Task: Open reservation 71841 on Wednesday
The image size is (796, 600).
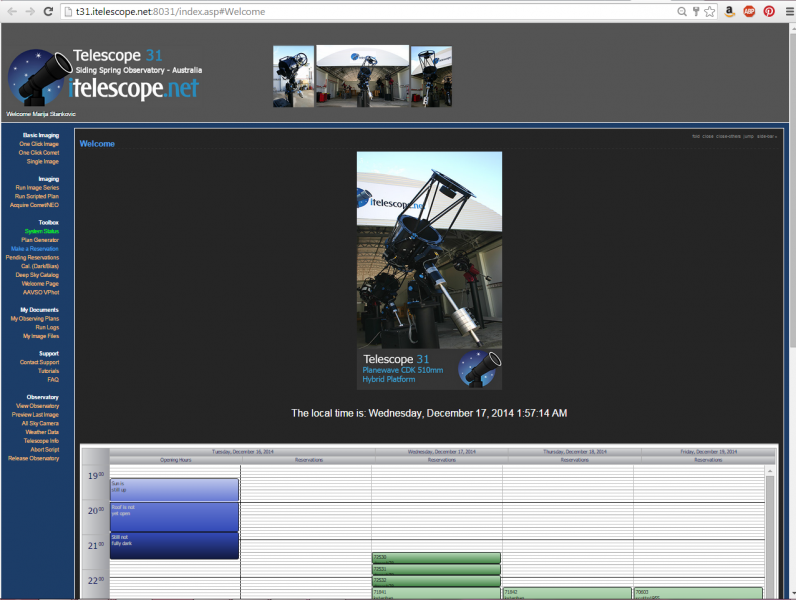Action: pos(437,593)
